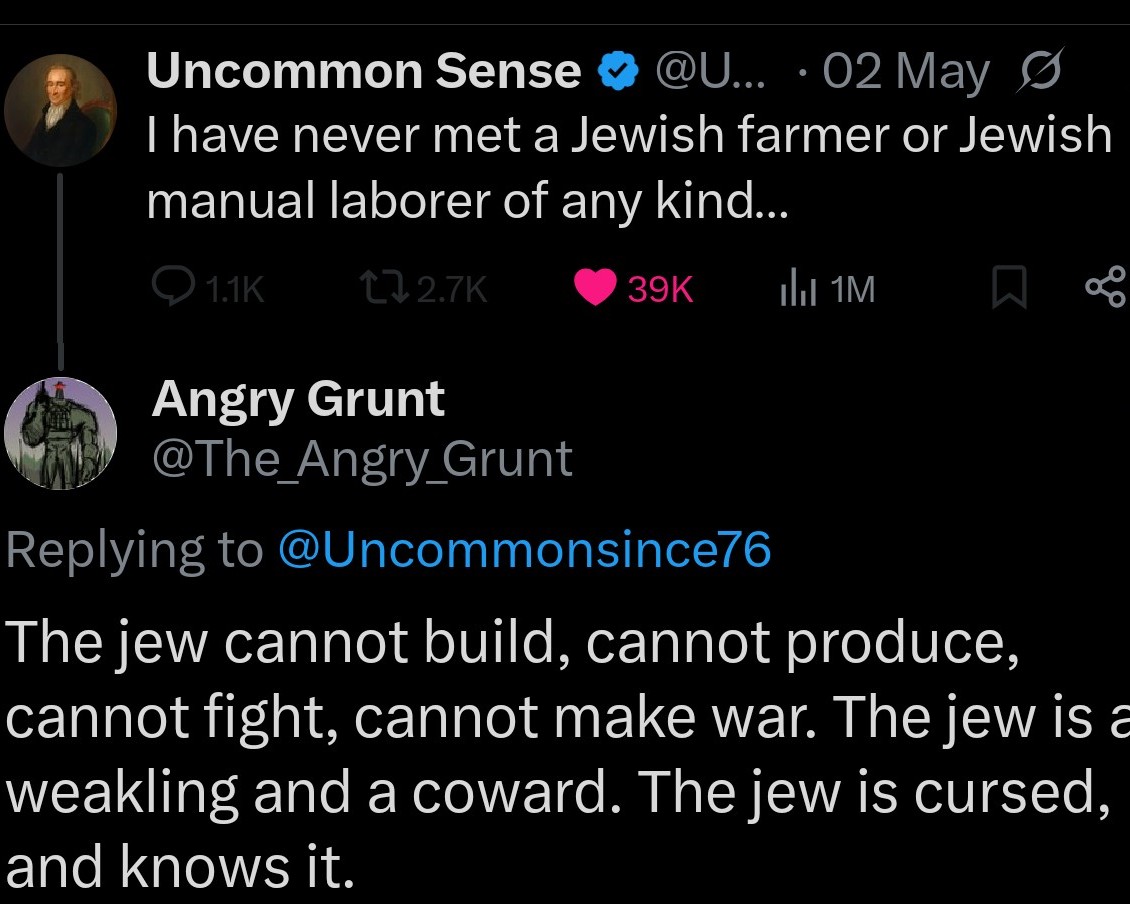Click the Uncommon Sense display name
This screenshot has height=904, width=1130.
click(363, 71)
